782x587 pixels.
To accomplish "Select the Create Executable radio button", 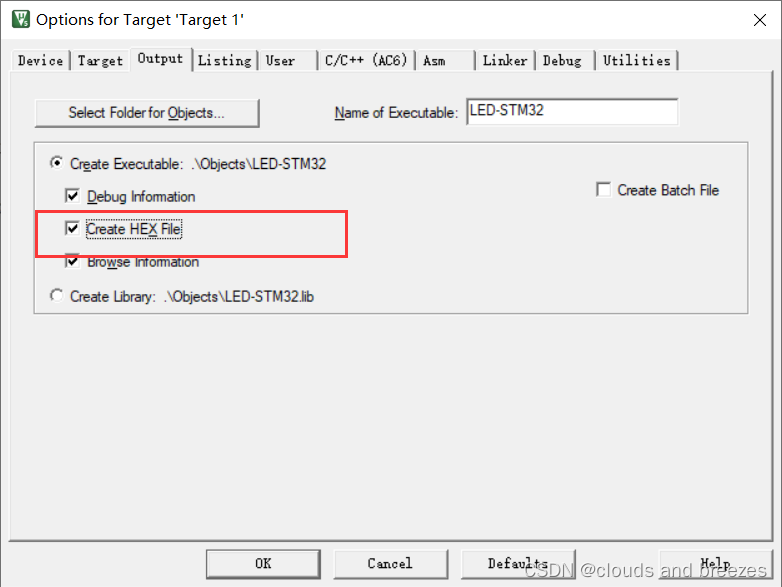I will tap(56, 163).
